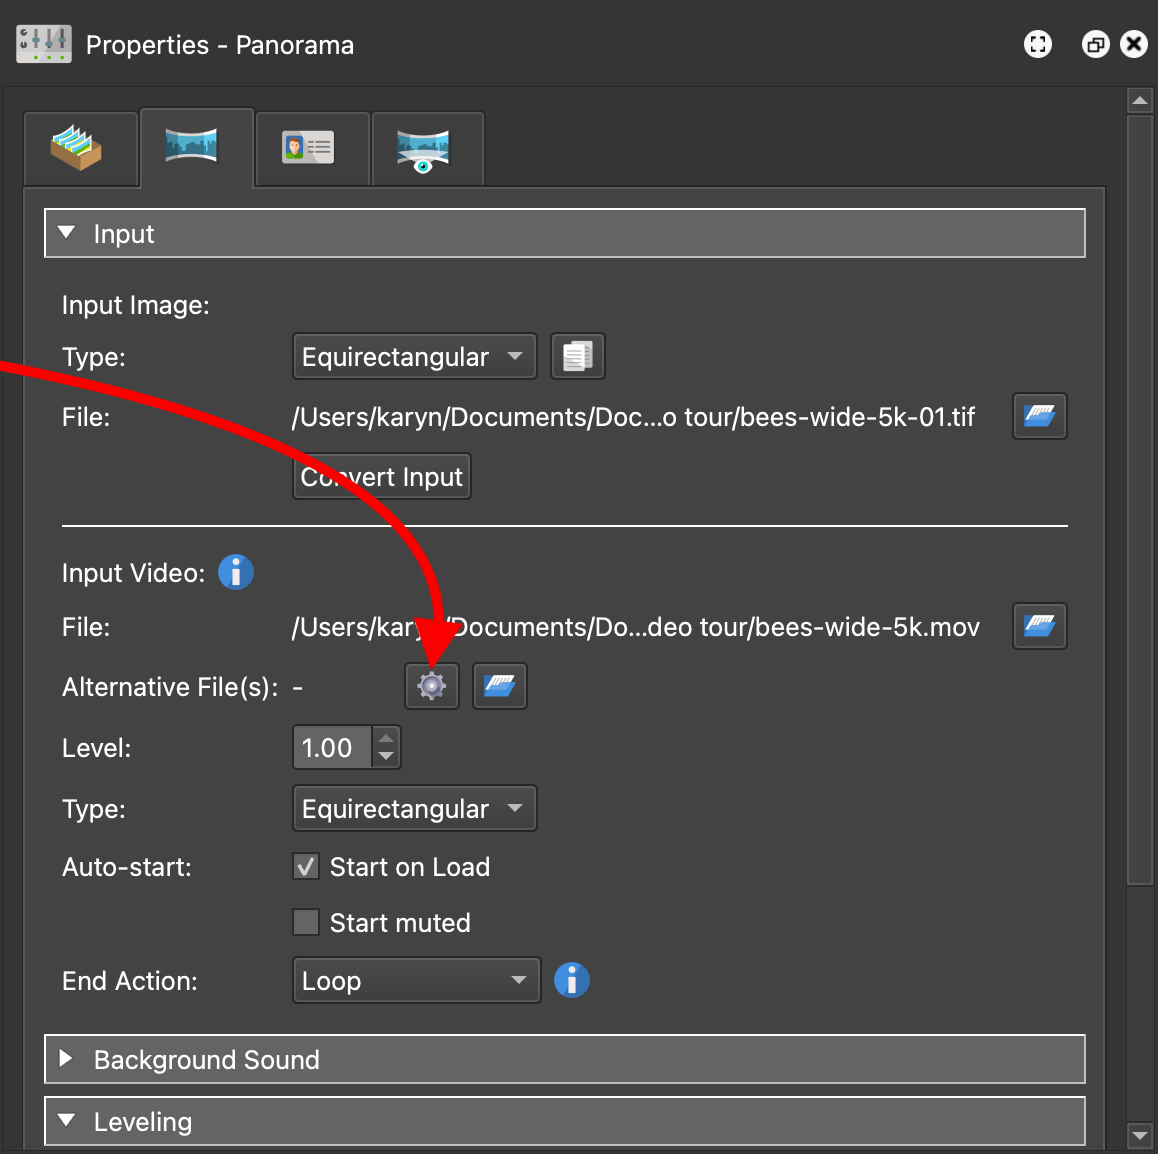This screenshot has height=1154, width=1158.
Task: Collapse the Leveling section
Action: pyautogui.click(x=67, y=1121)
